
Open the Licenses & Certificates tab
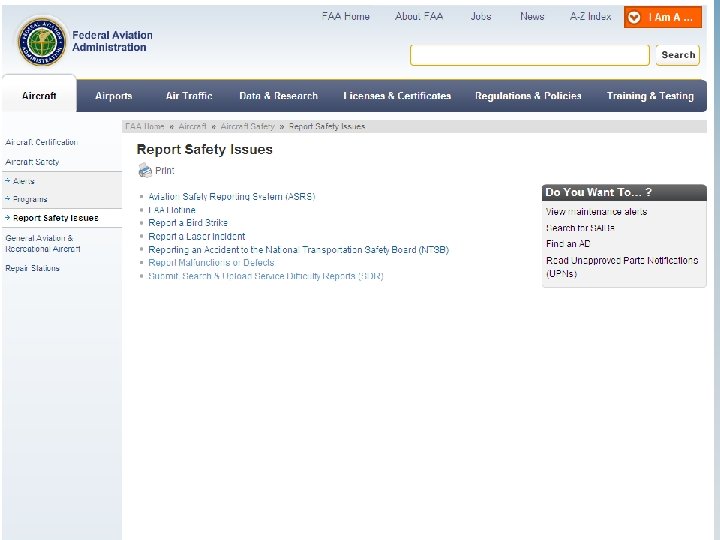[x=397, y=96]
